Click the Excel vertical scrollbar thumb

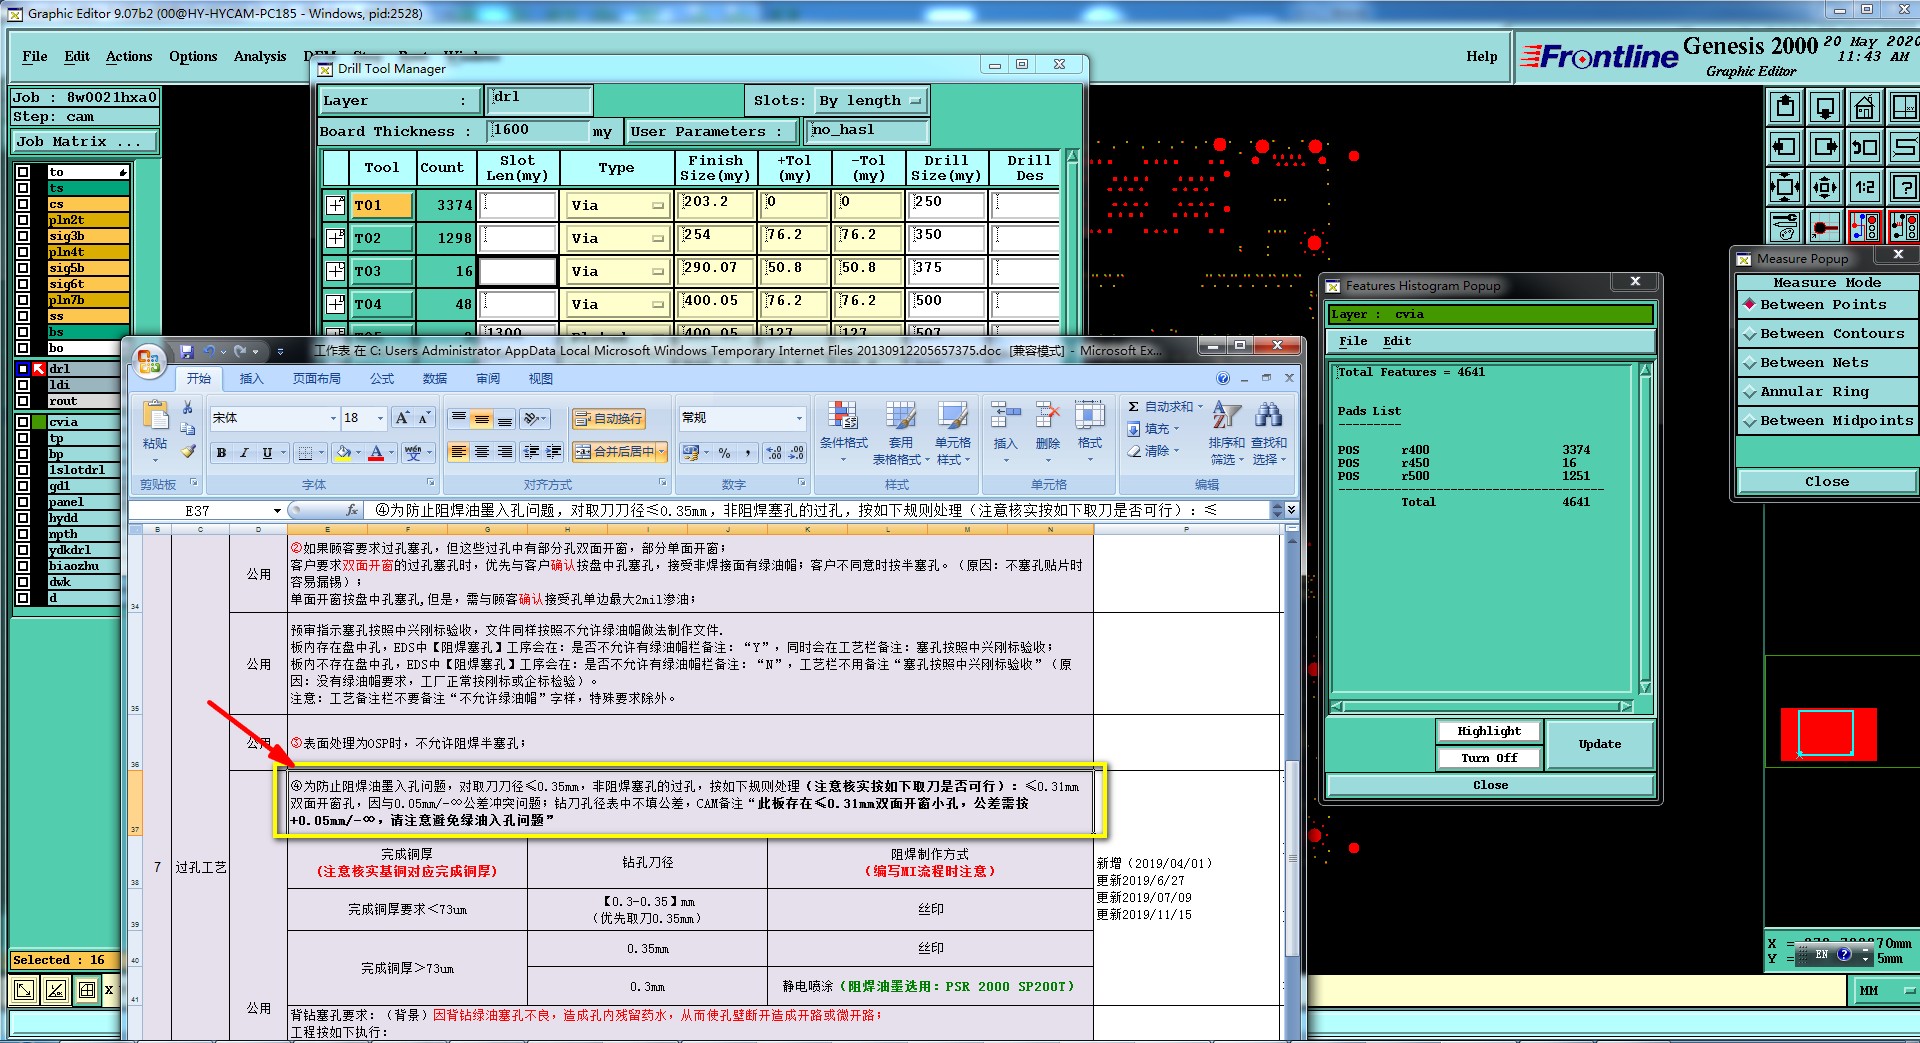(1292, 857)
